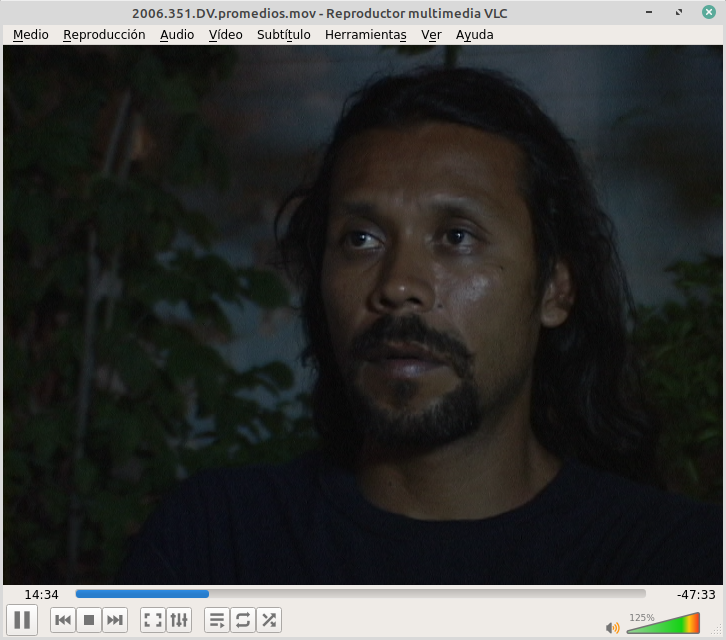Screen dimensions: 726x640
Task: Expand the Vídeo menu
Action: point(226,35)
